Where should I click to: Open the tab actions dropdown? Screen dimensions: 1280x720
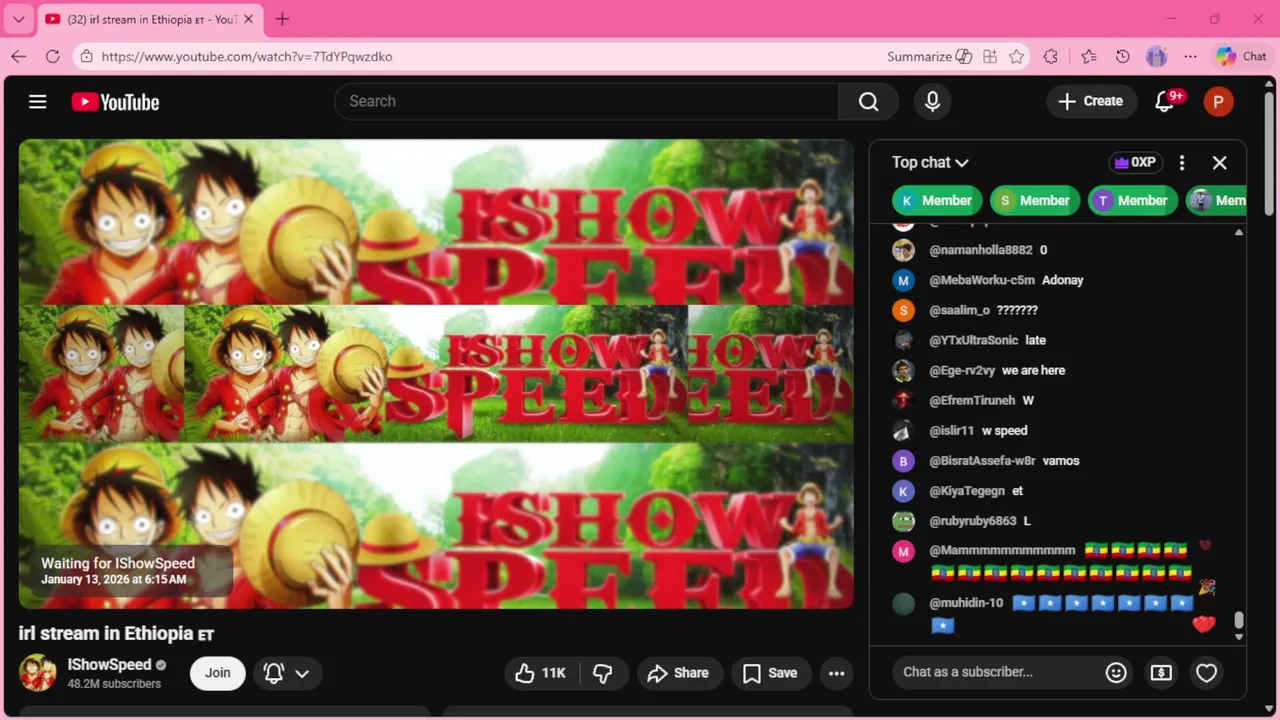[18, 19]
